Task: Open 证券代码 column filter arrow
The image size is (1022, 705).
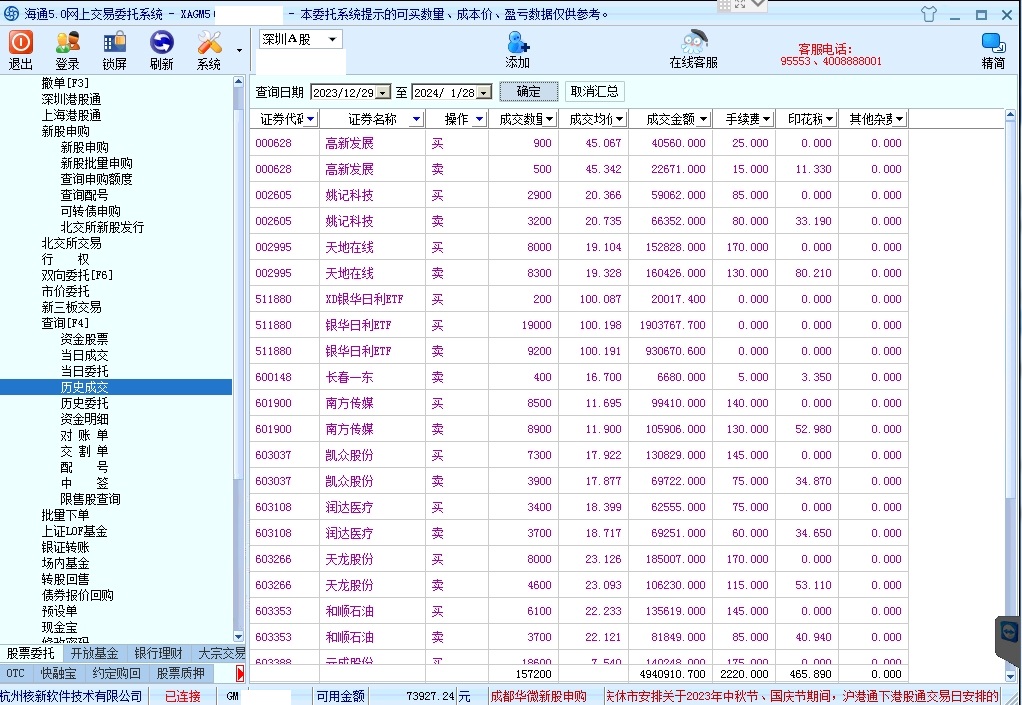Action: click(x=310, y=119)
